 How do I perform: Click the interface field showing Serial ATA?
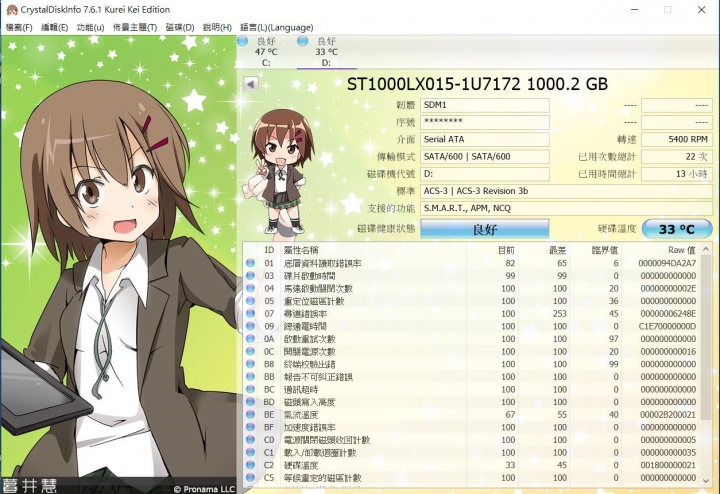pyautogui.click(x=484, y=139)
